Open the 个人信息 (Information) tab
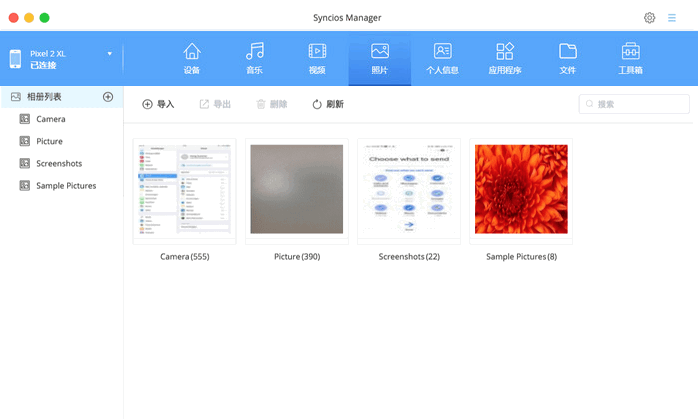The image size is (698, 419). click(x=442, y=58)
